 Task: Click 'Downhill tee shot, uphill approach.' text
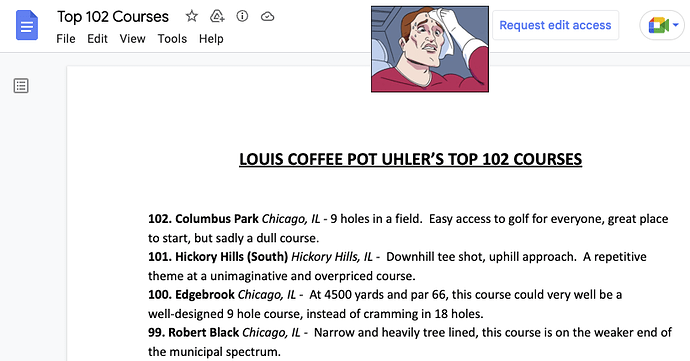[x=481, y=257]
